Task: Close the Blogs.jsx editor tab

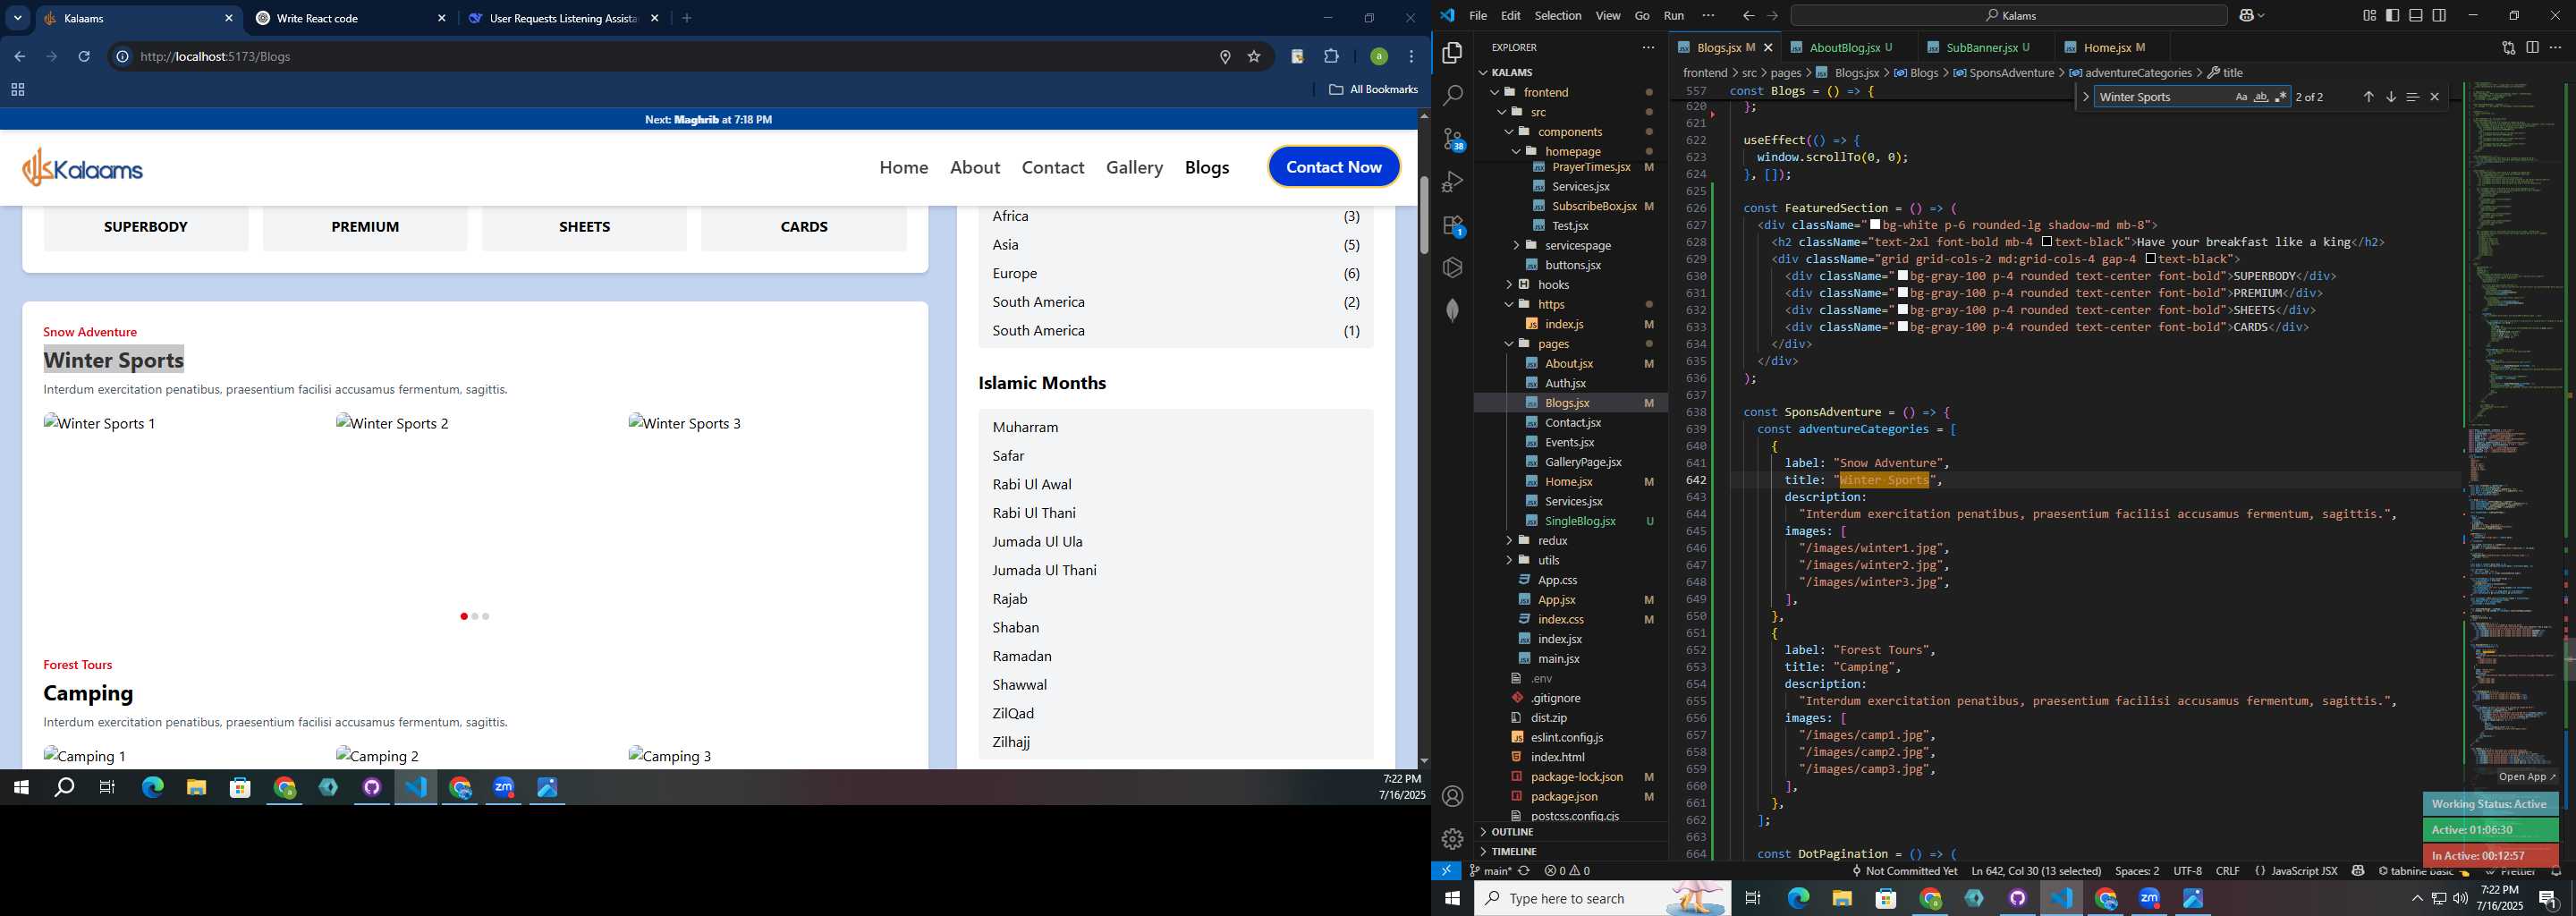Action: [1768, 47]
